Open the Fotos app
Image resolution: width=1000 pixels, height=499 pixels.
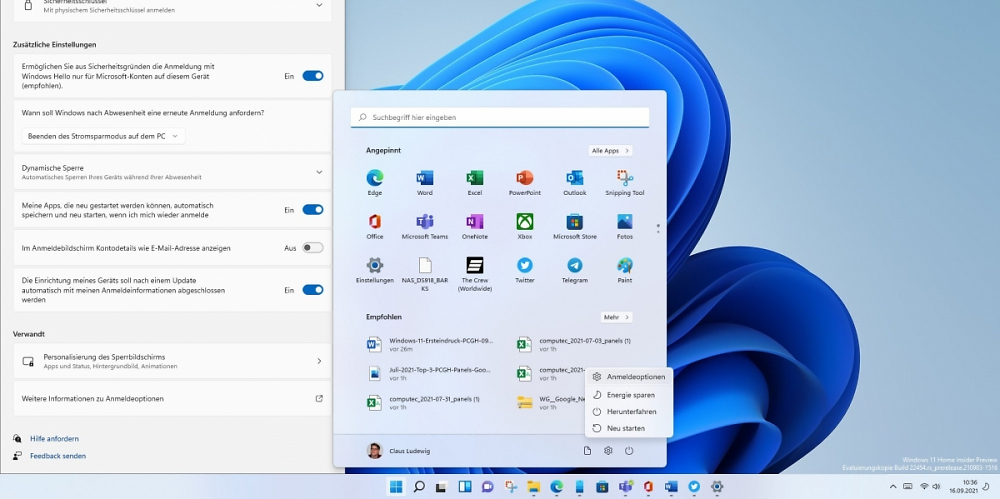(624, 227)
